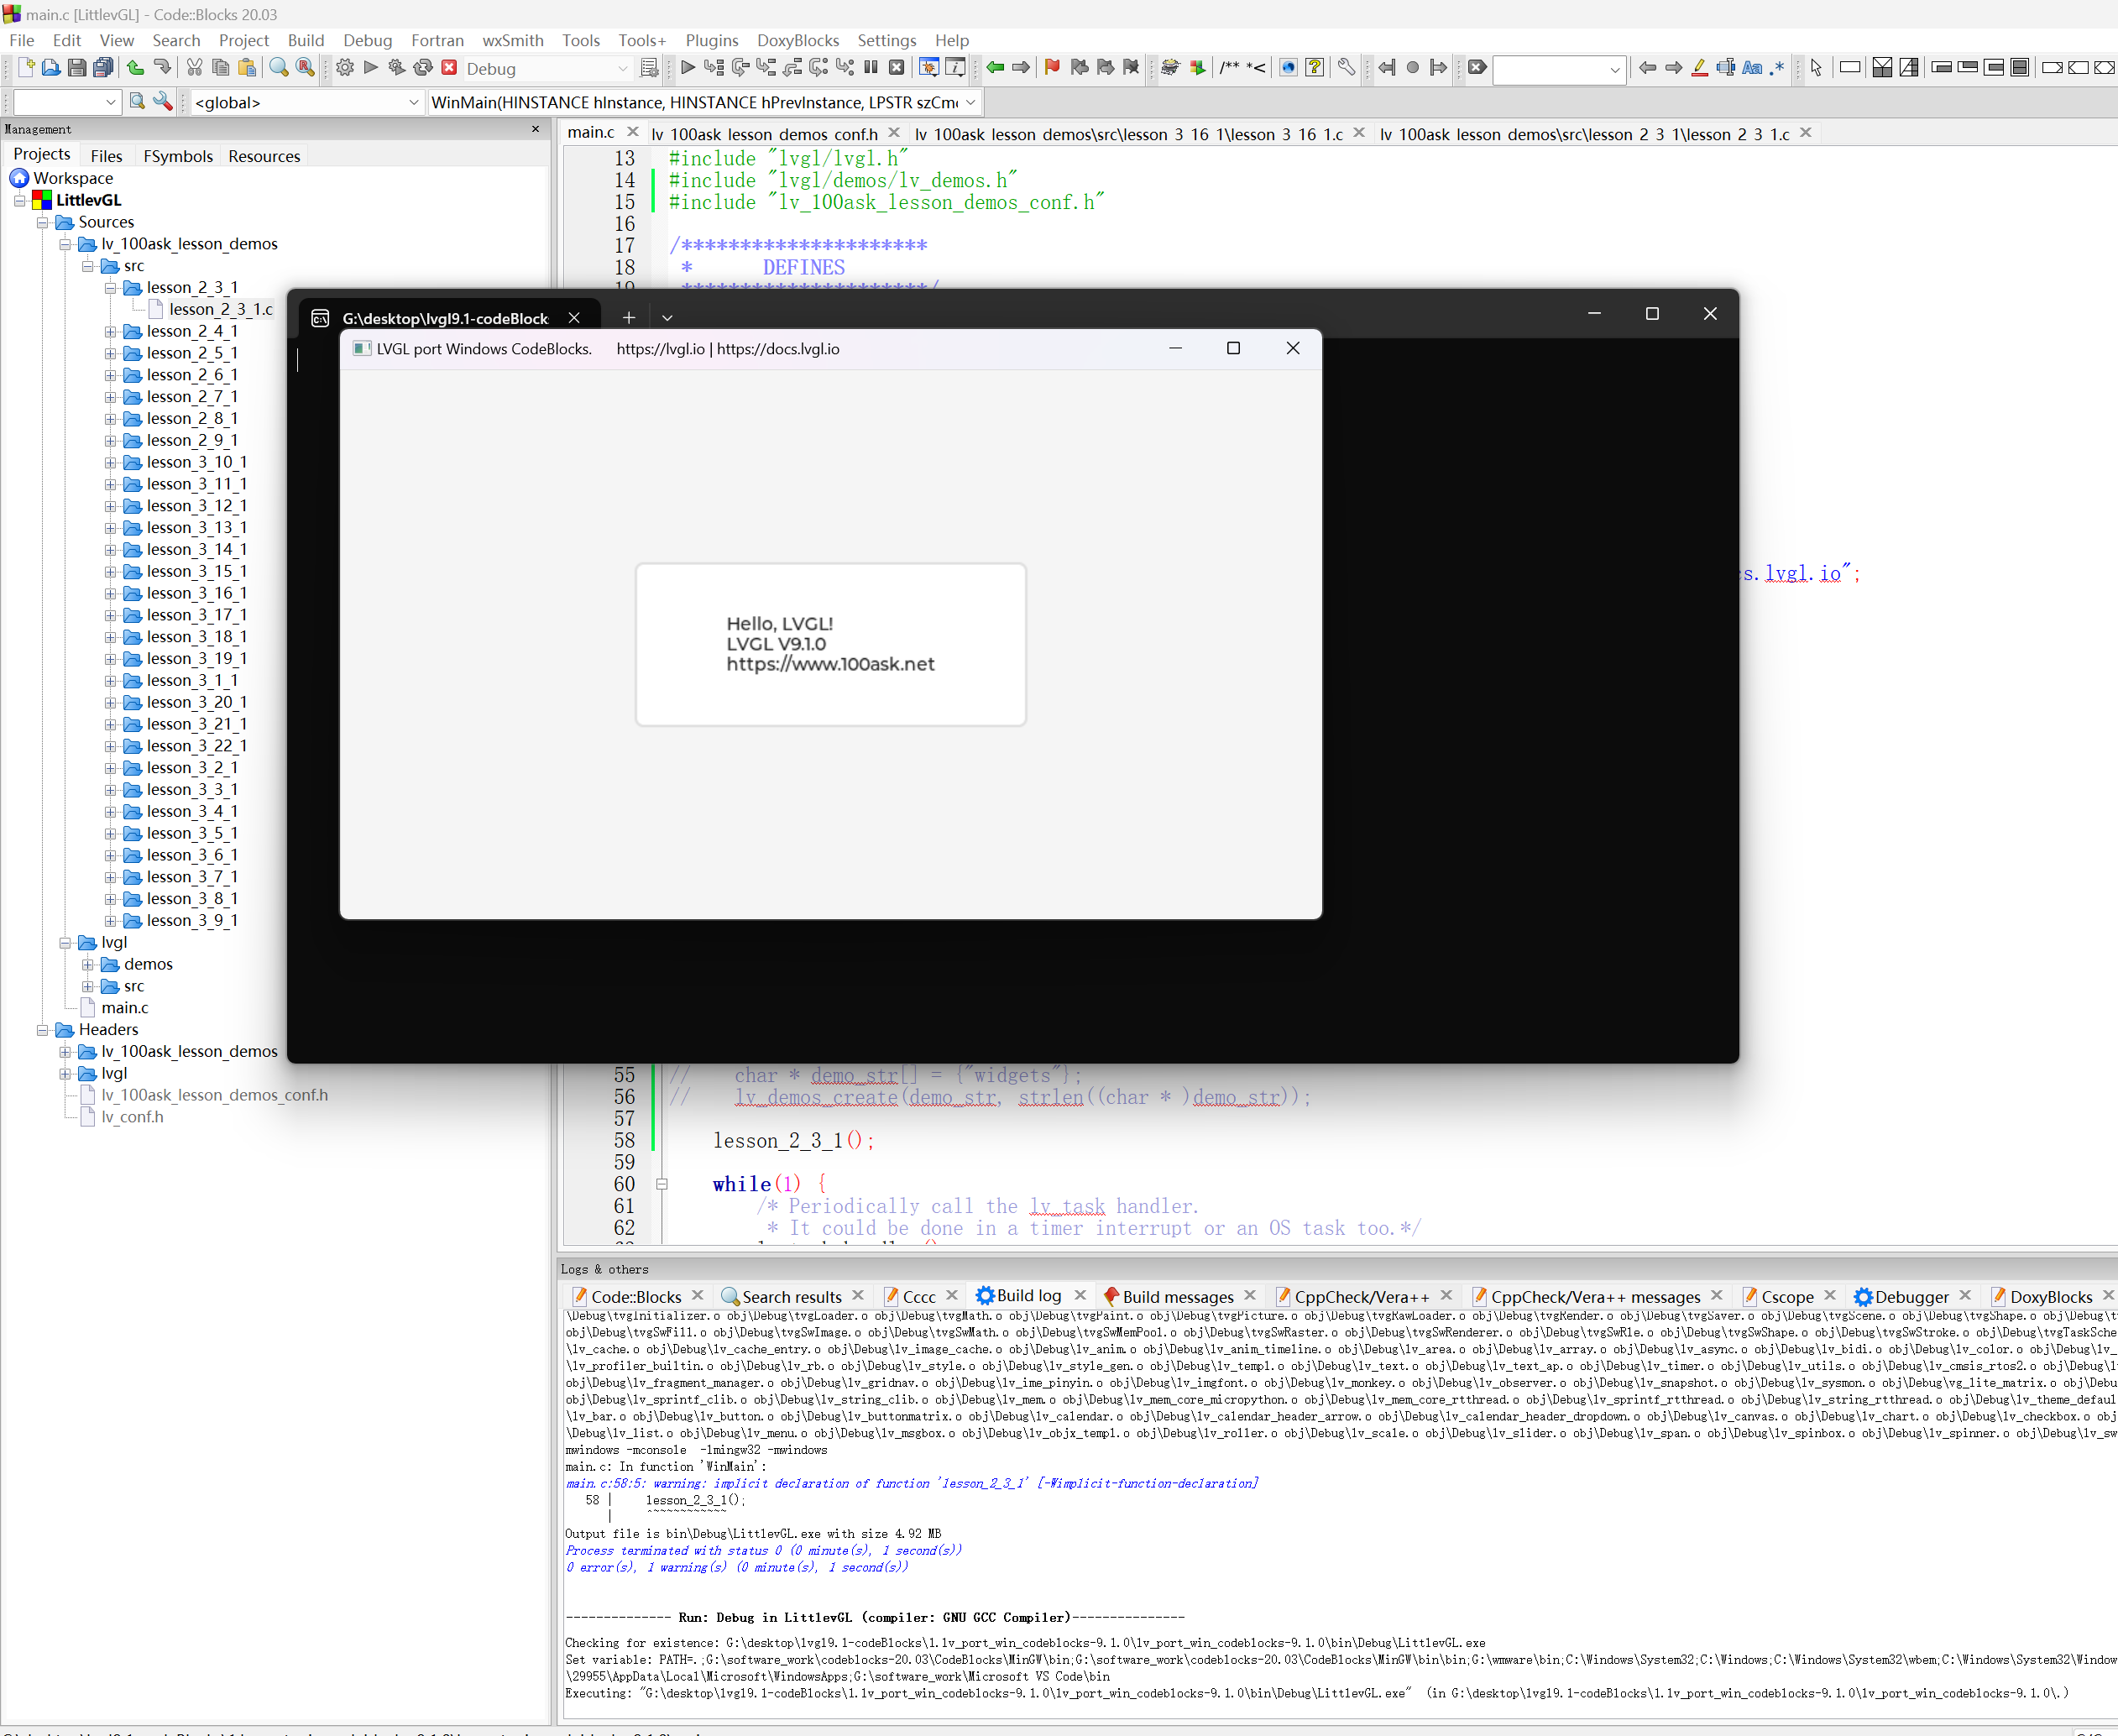Click the red Abort build icon
This screenshot has height=1736, width=2118.
tap(449, 68)
